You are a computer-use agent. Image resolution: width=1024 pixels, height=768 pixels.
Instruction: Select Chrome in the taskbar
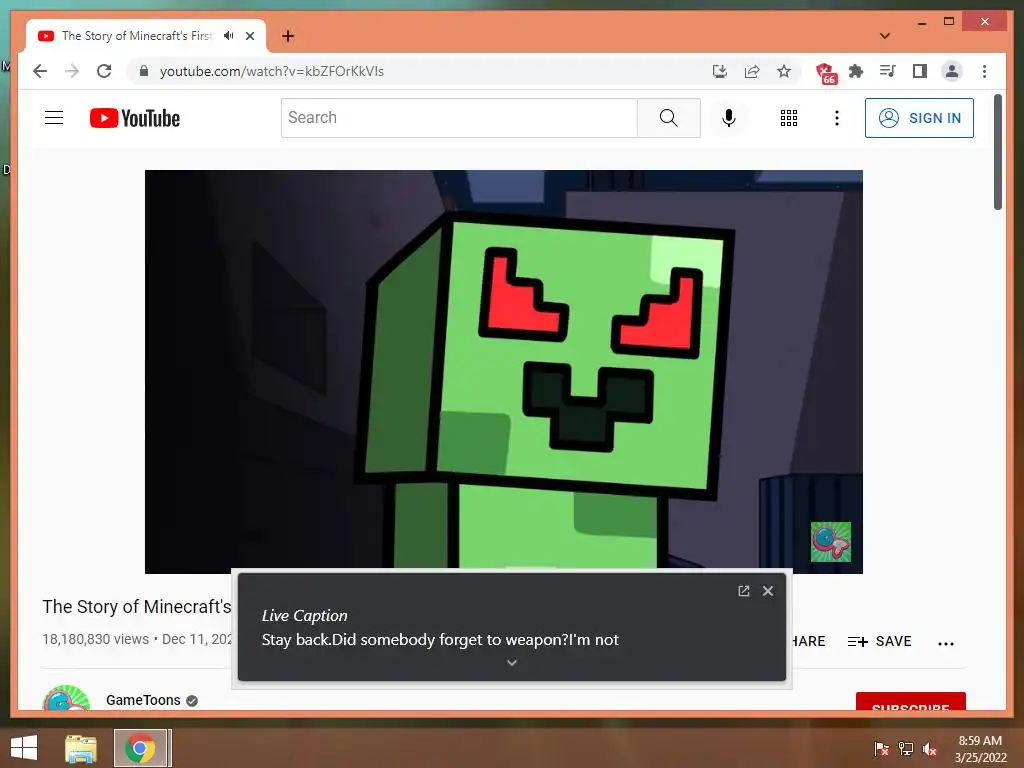point(140,748)
